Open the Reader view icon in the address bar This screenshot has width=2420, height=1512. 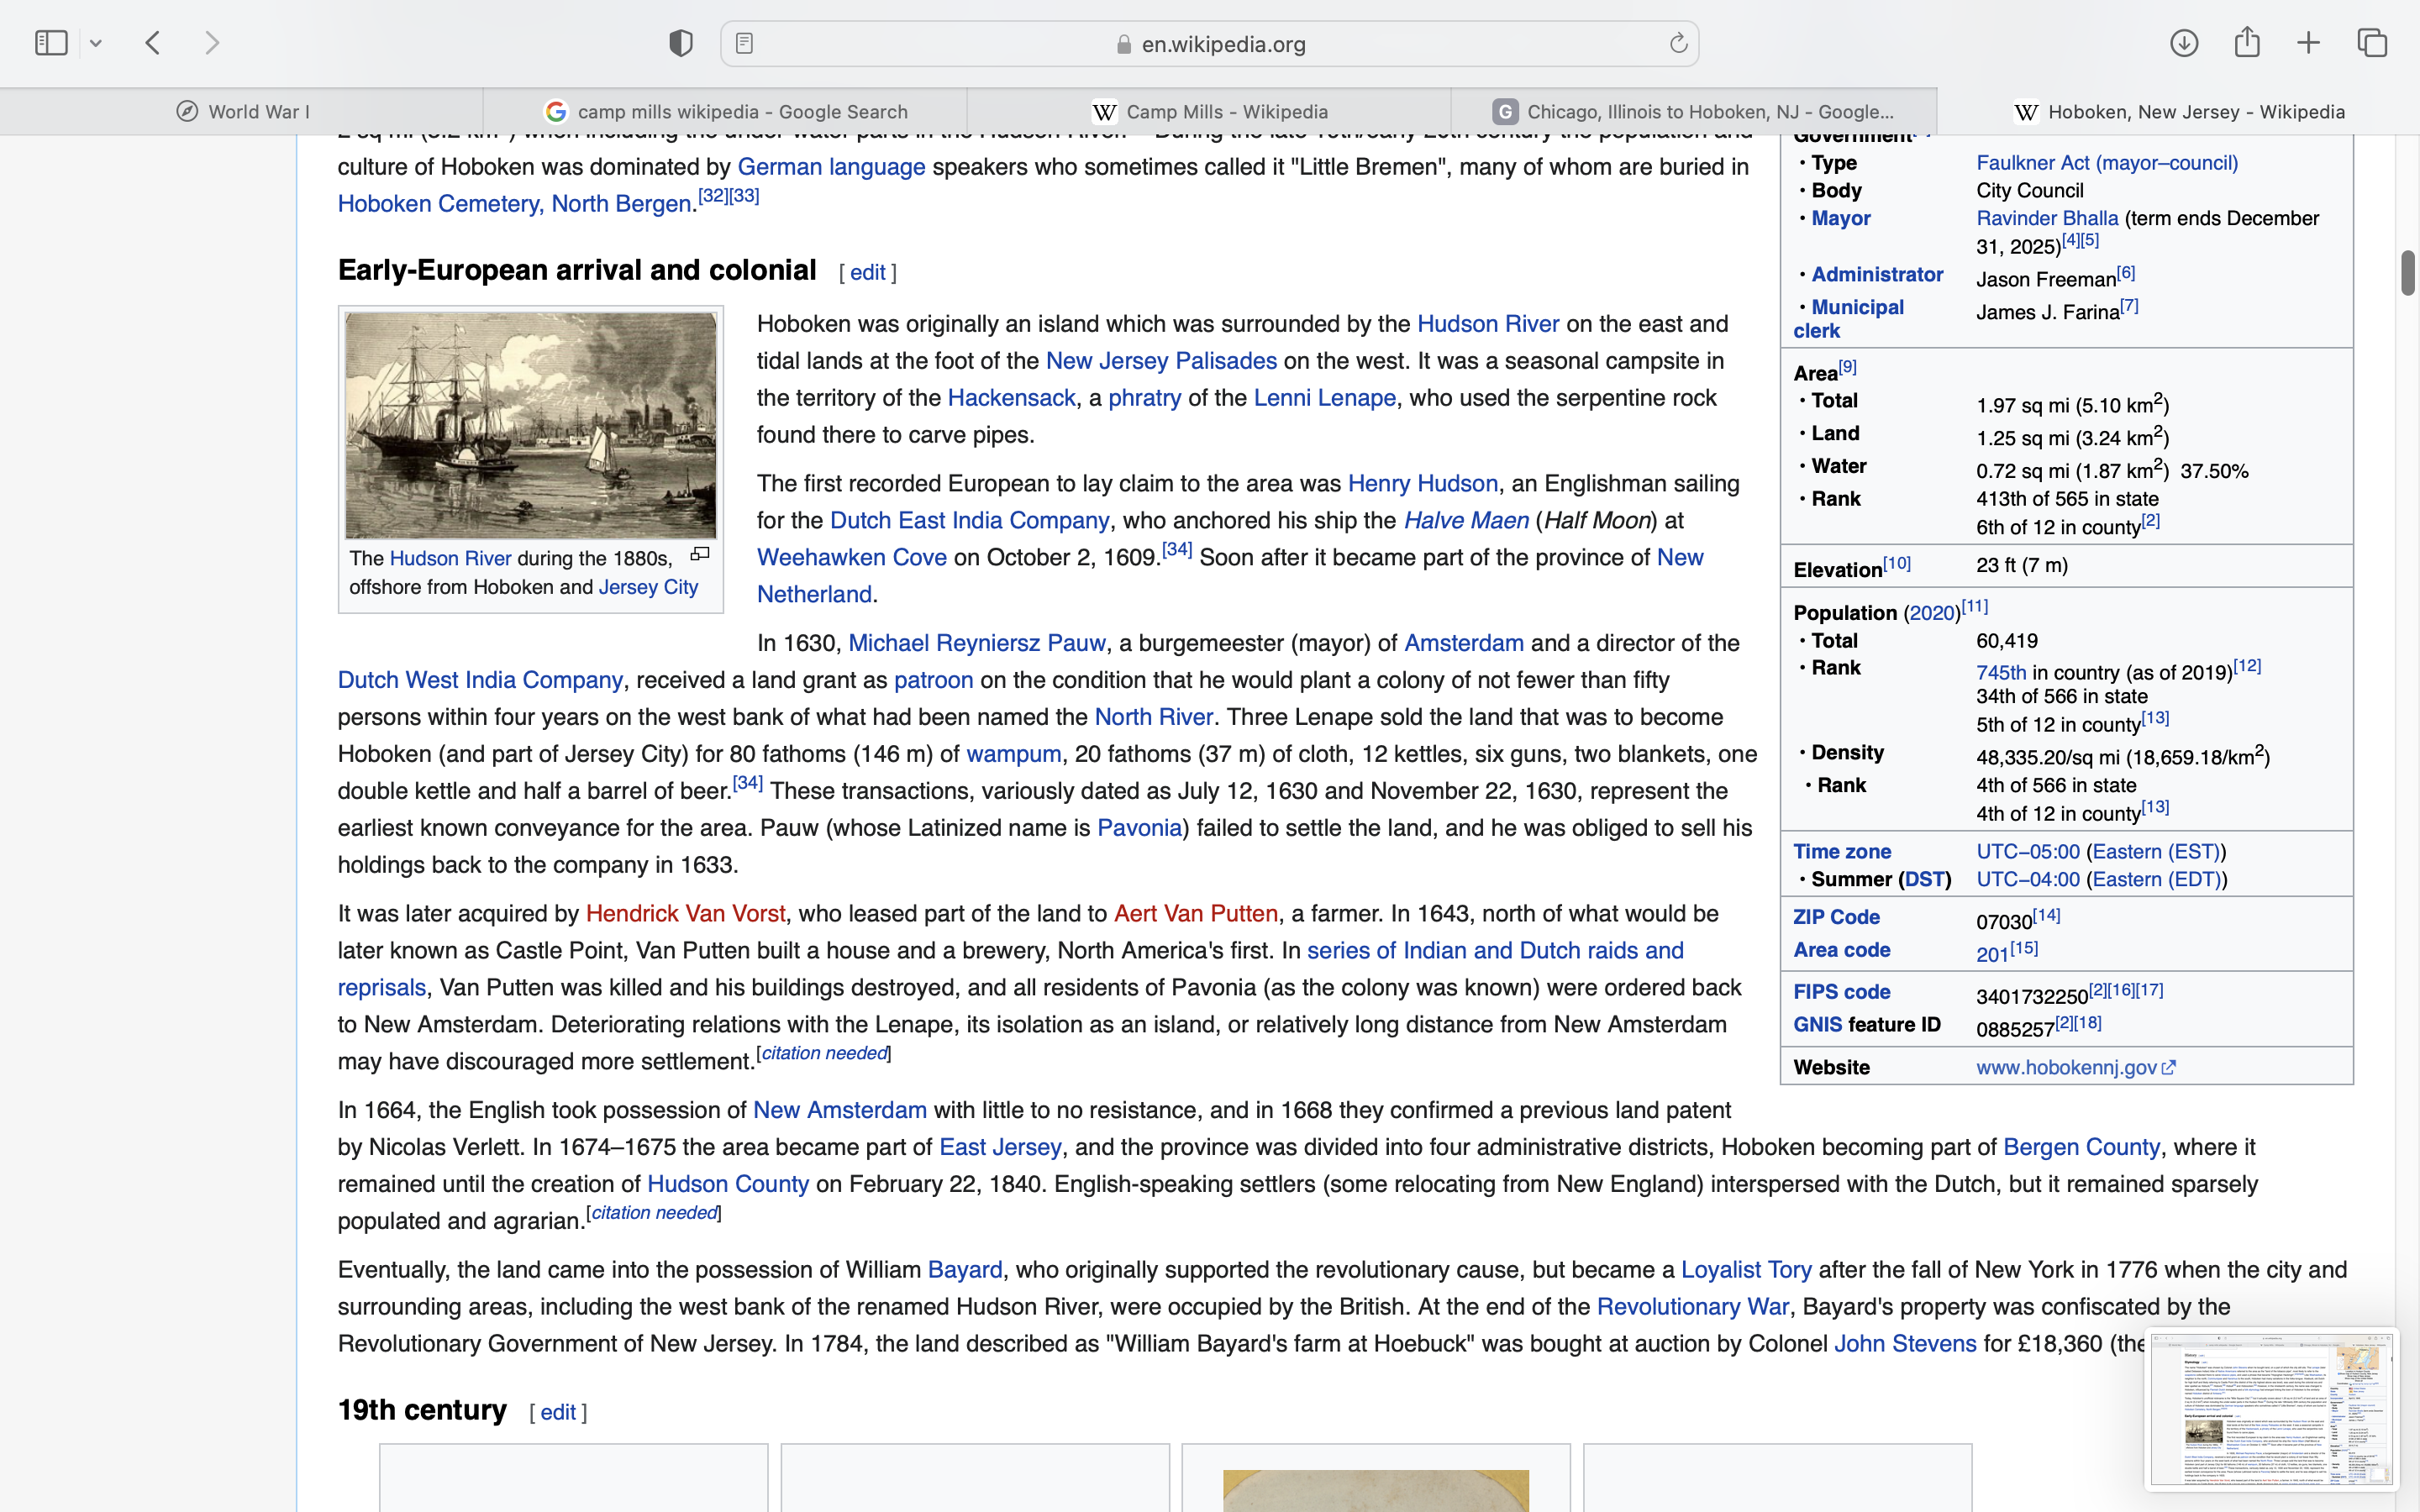point(744,43)
